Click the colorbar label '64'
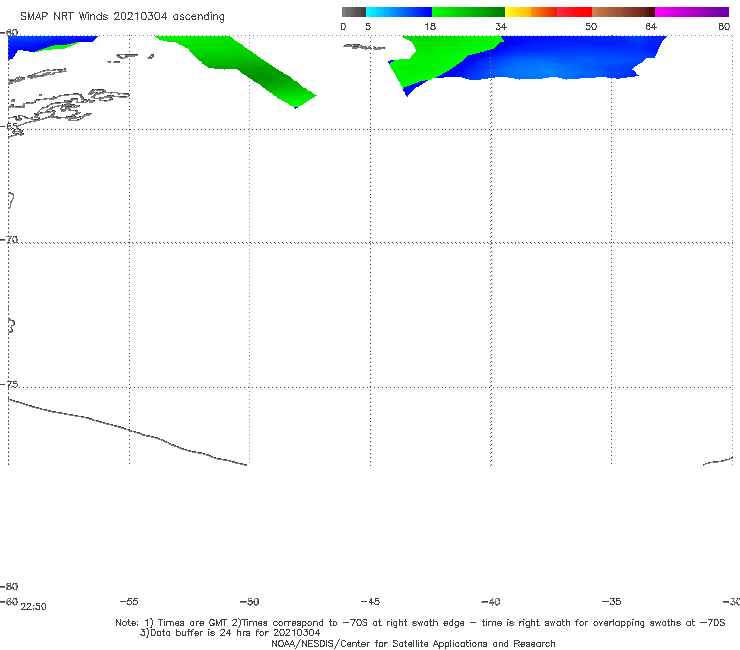The width and height of the screenshot is (740, 650). pos(651,27)
